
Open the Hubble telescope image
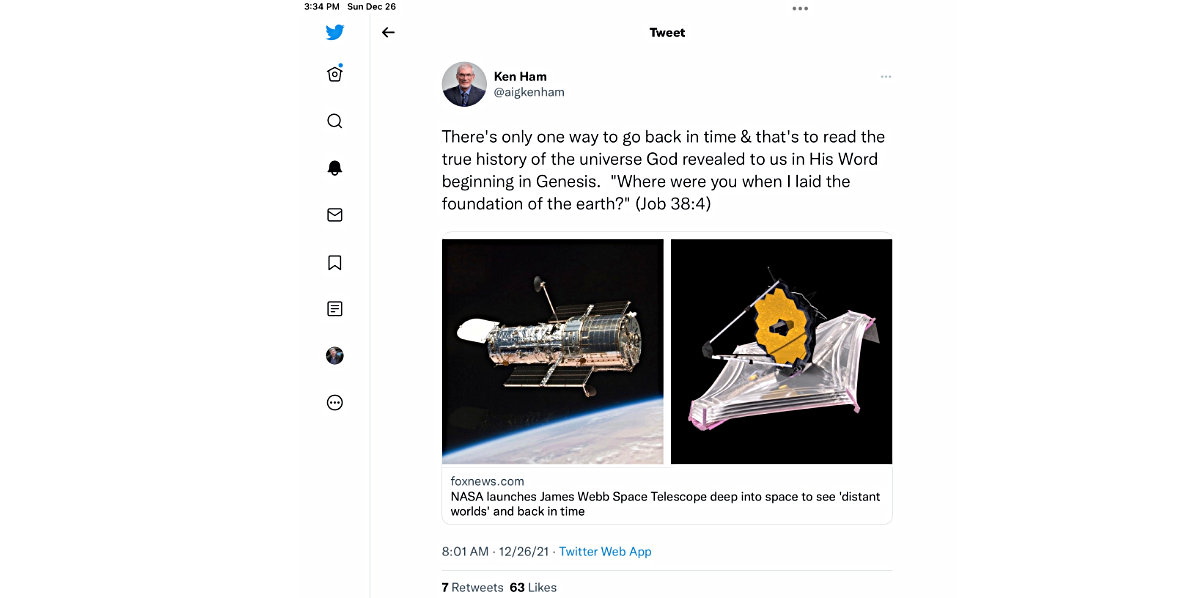click(x=553, y=351)
